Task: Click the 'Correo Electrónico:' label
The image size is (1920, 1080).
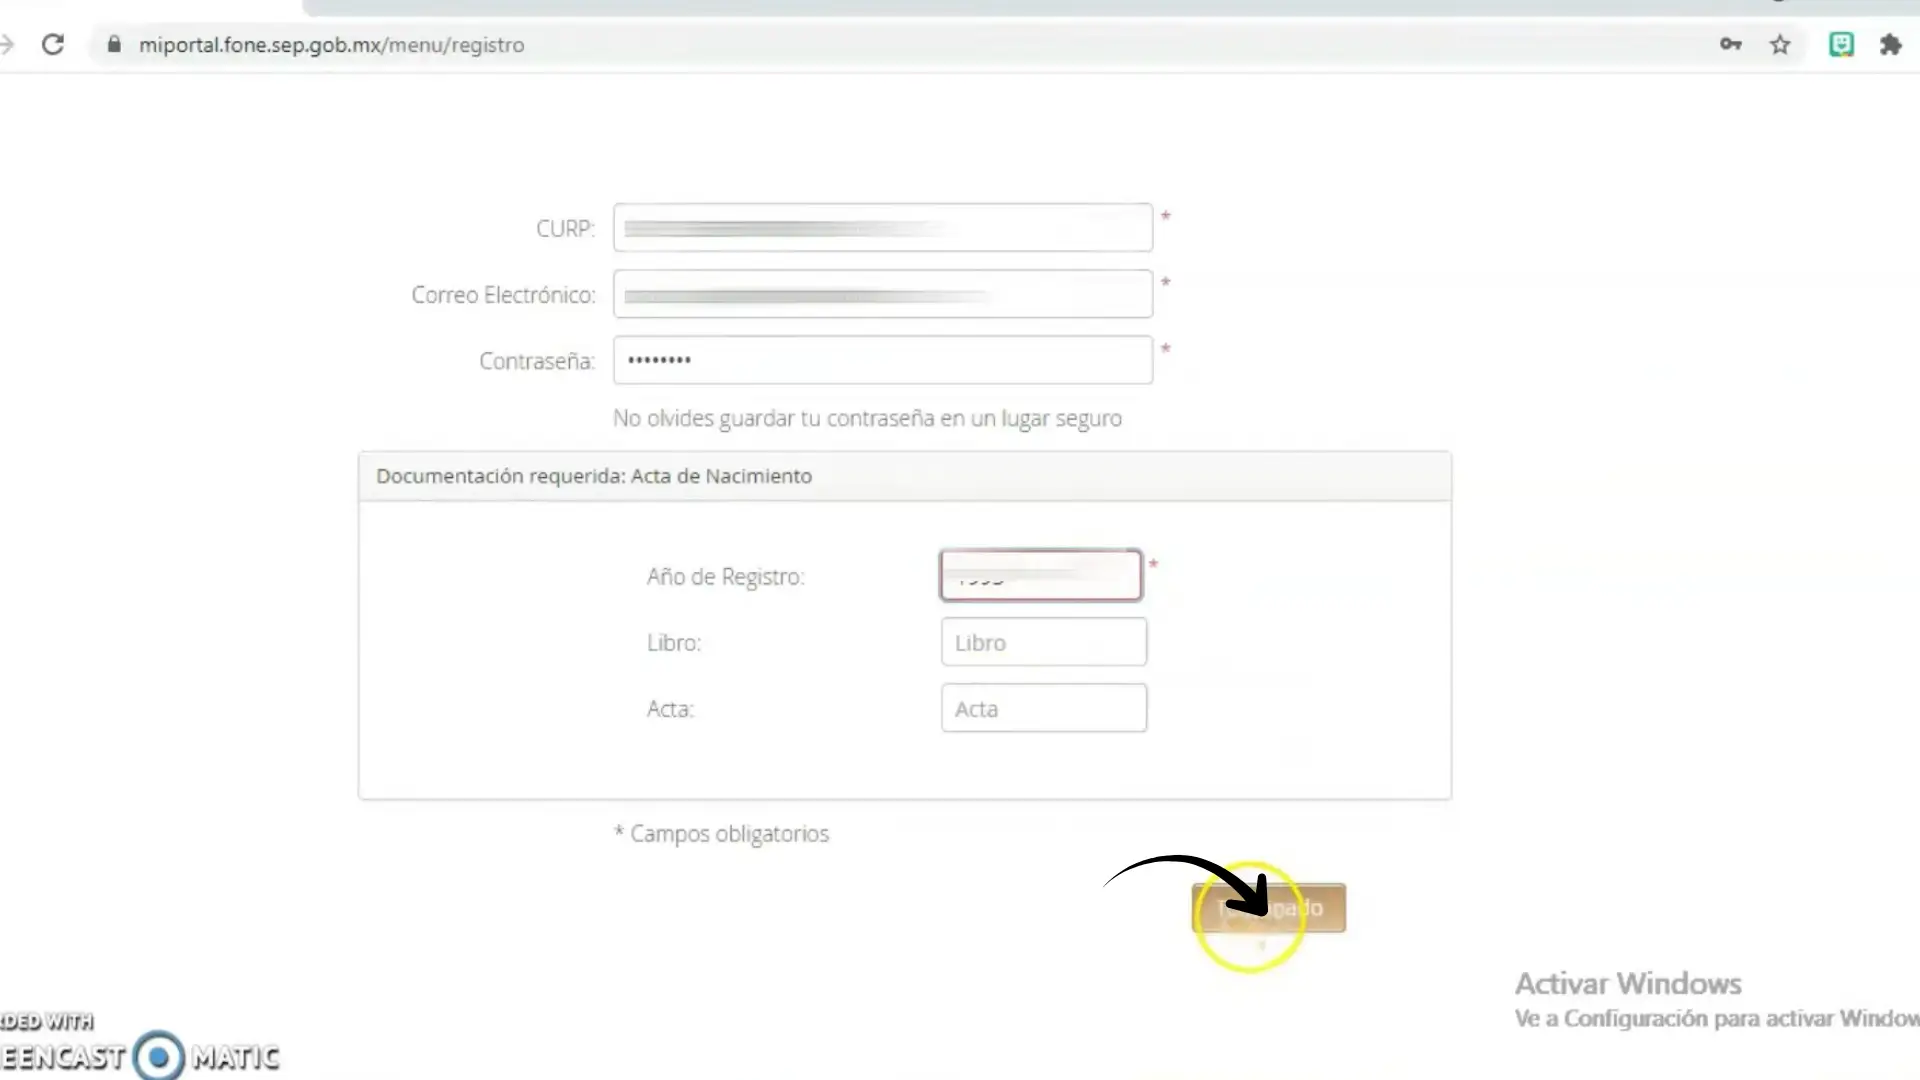Action: [503, 295]
